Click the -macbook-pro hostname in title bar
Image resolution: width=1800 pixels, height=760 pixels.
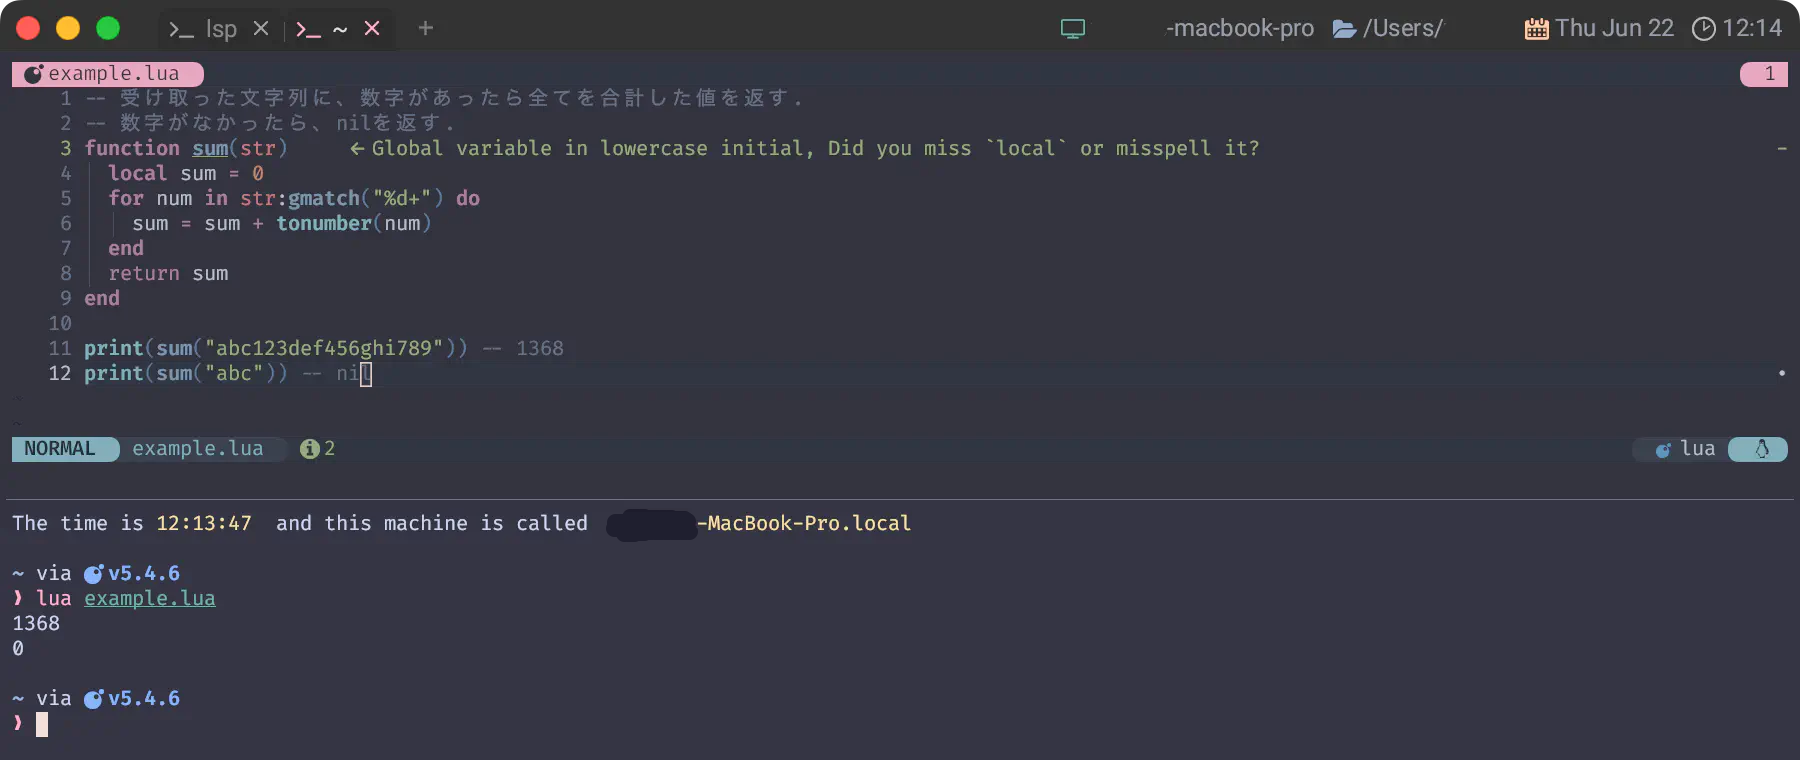click(1240, 28)
